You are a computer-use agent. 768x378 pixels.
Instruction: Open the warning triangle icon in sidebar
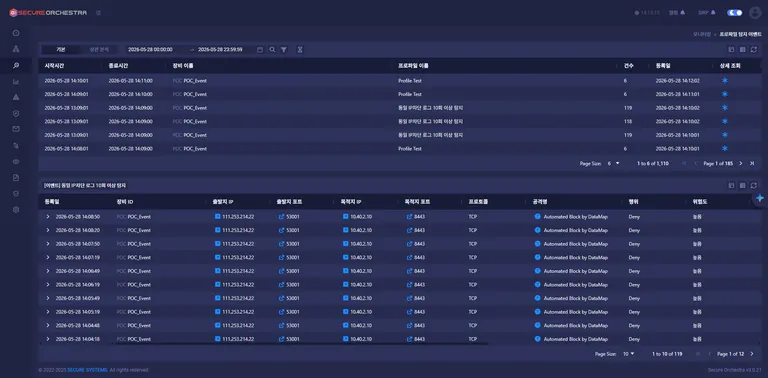point(16,97)
